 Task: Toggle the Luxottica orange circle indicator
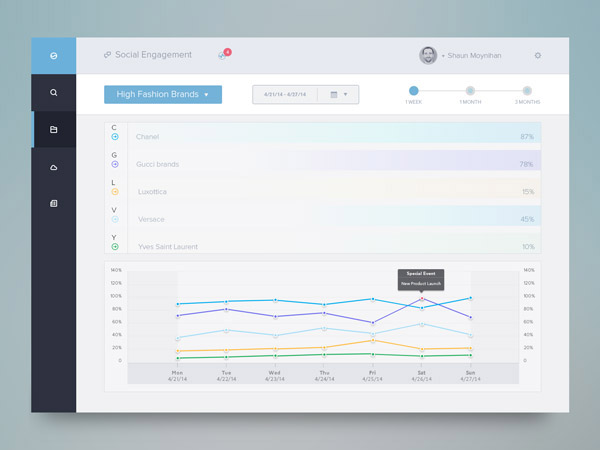[x=115, y=192]
